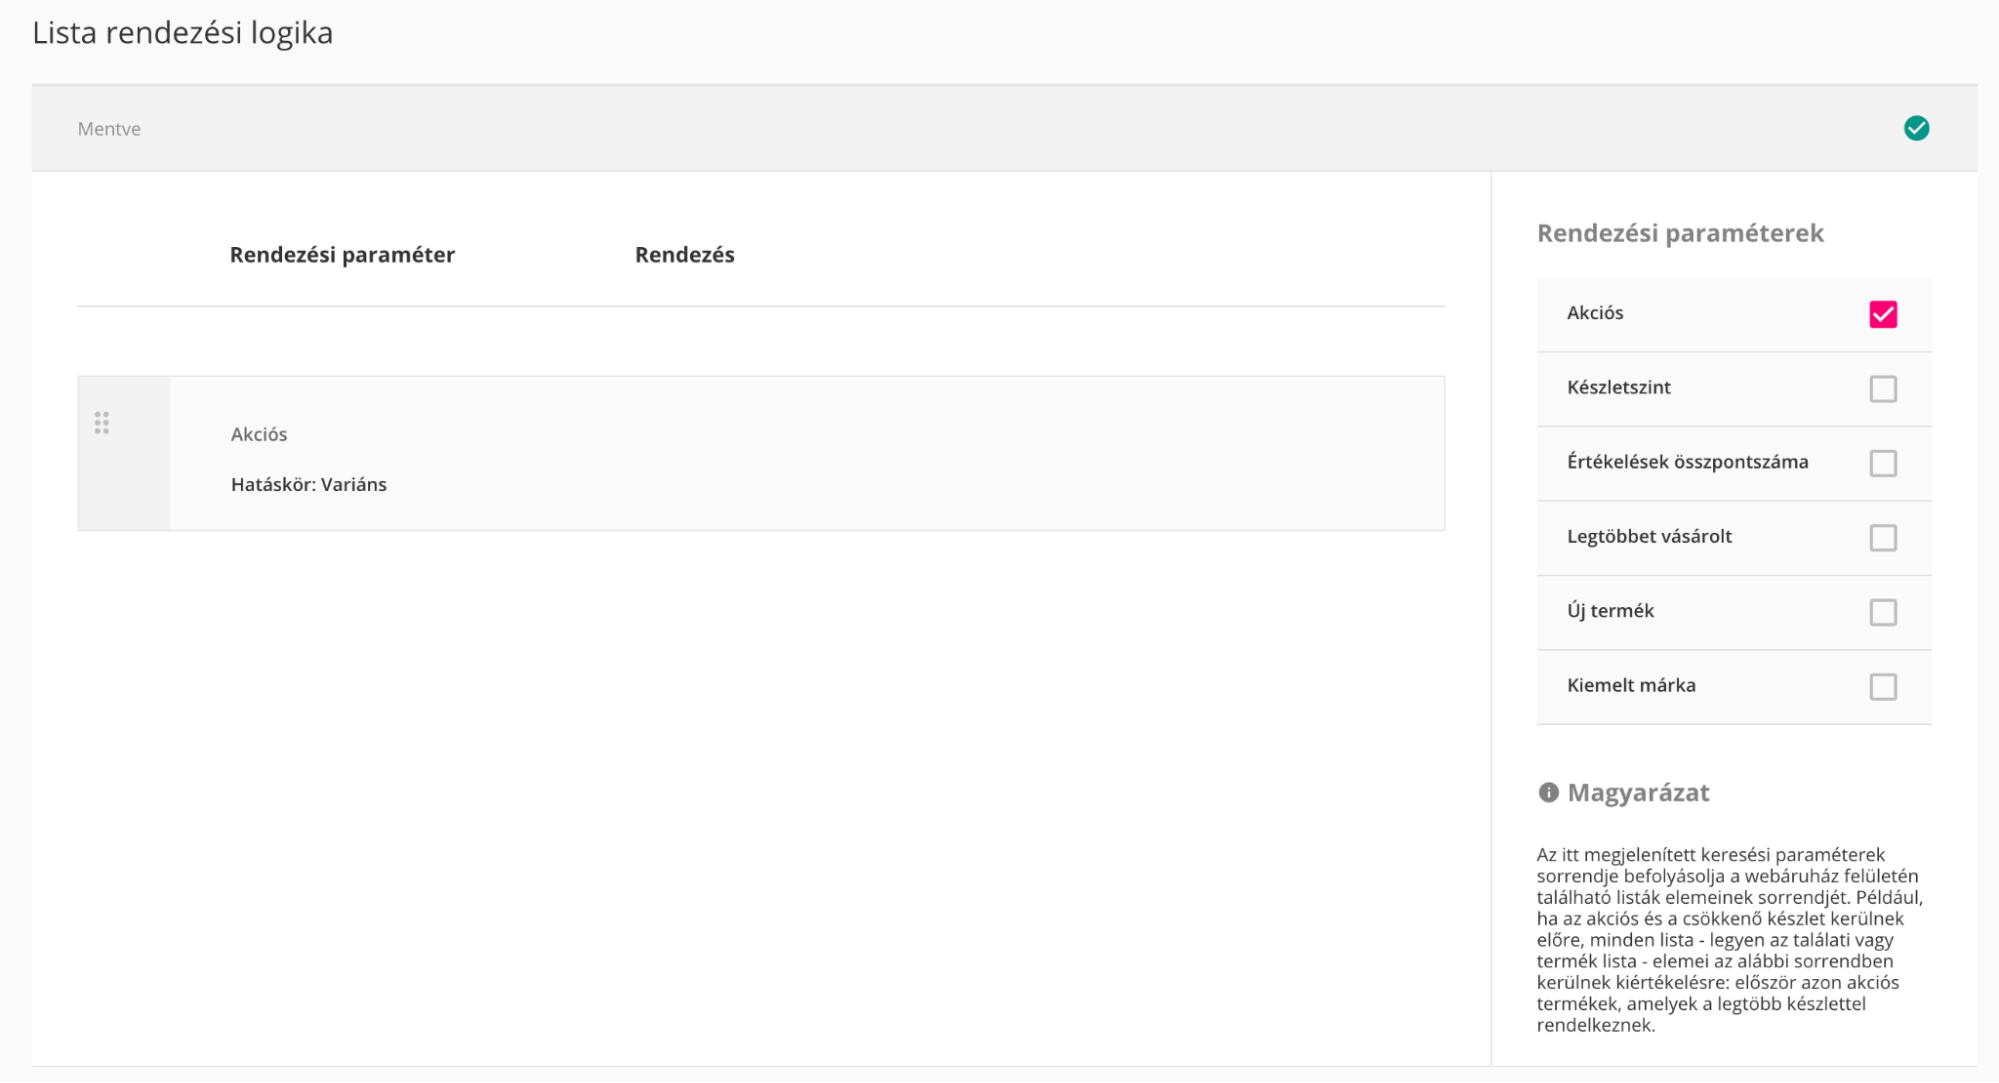Click the drag handle on Akciós row
Screen dimensions: 1999x1083
[x=102, y=423]
